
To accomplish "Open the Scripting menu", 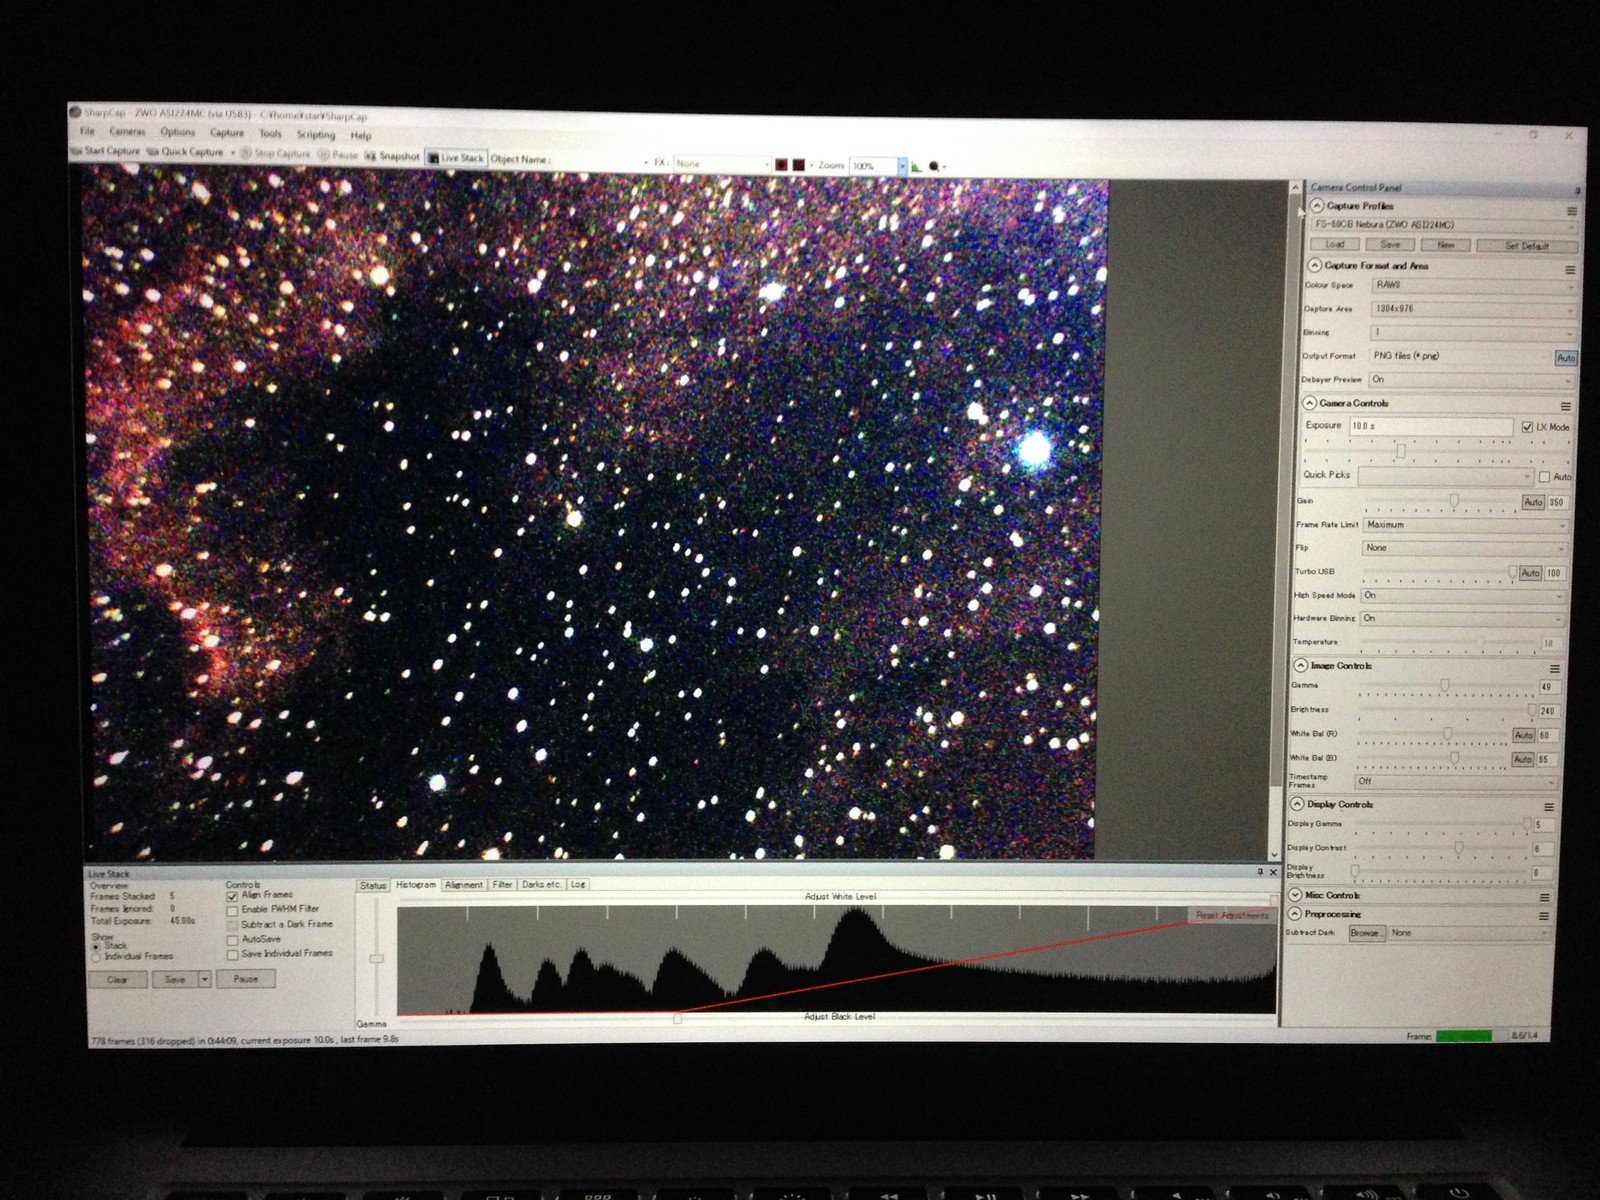I will [x=316, y=135].
